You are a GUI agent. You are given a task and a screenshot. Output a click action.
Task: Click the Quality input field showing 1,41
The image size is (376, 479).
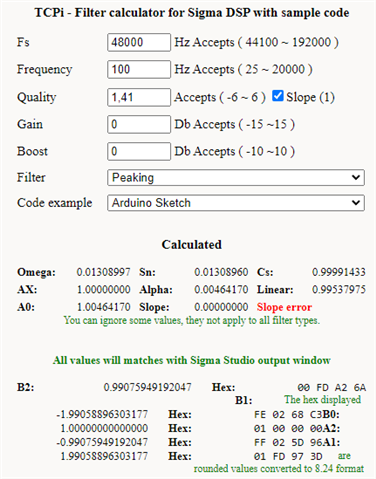(x=139, y=97)
